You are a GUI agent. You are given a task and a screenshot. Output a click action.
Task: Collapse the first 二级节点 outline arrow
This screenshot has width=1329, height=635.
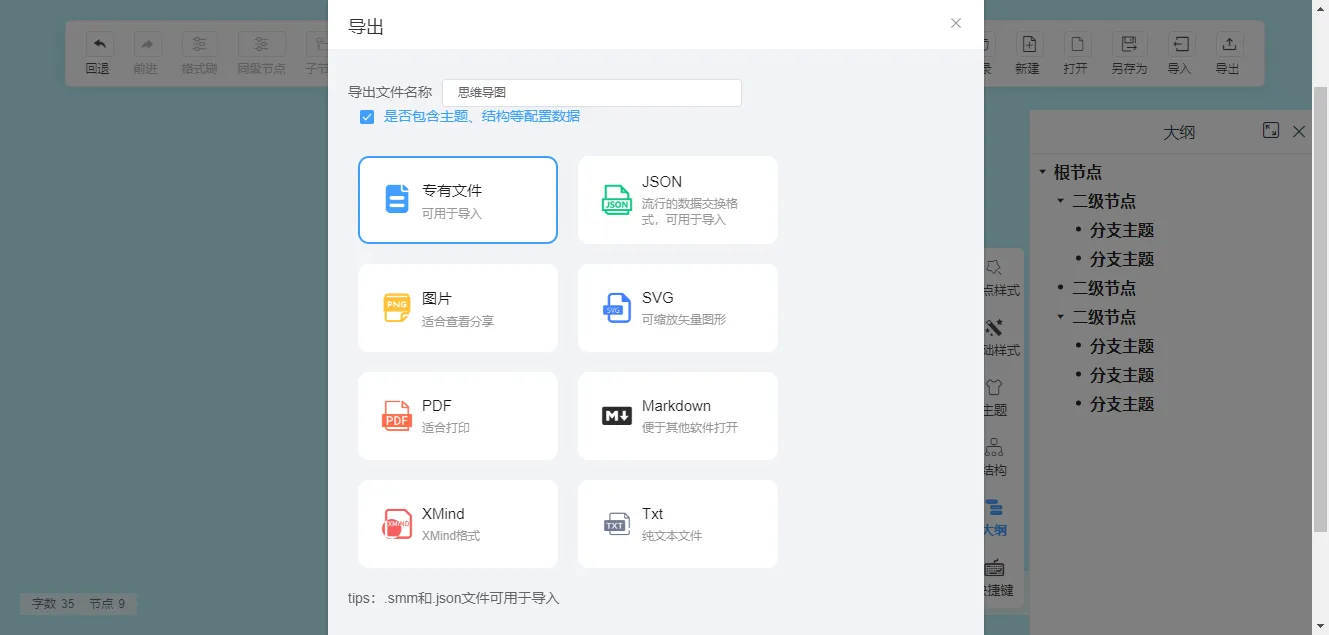[1061, 201]
